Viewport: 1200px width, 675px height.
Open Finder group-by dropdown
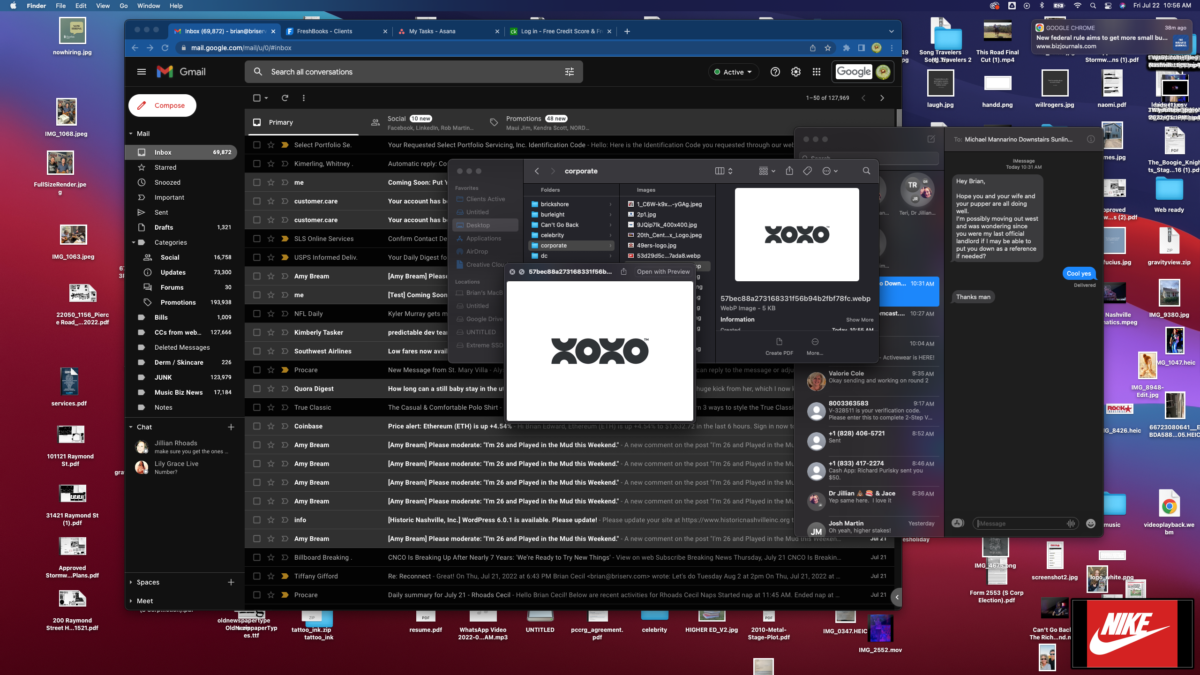tap(765, 171)
